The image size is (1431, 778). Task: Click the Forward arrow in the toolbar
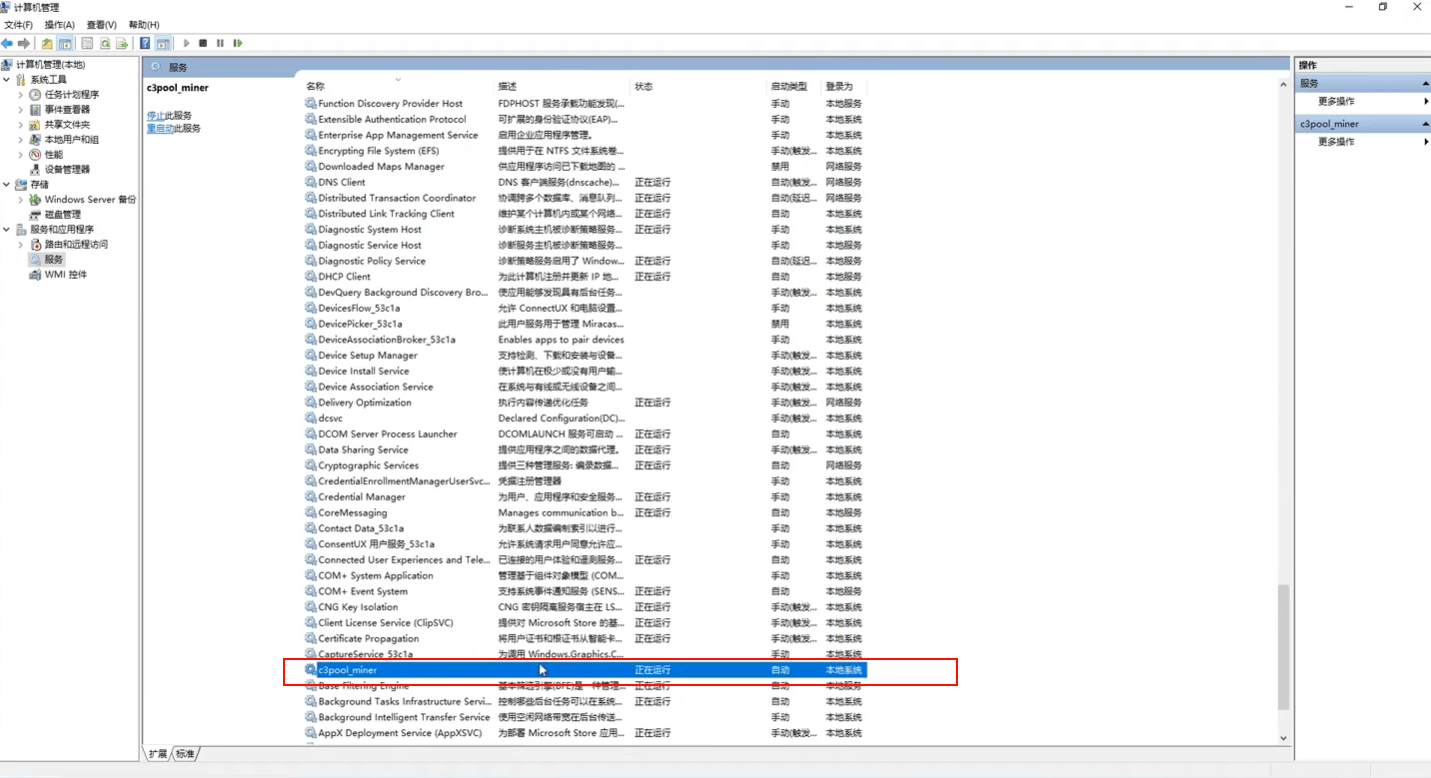[24, 43]
